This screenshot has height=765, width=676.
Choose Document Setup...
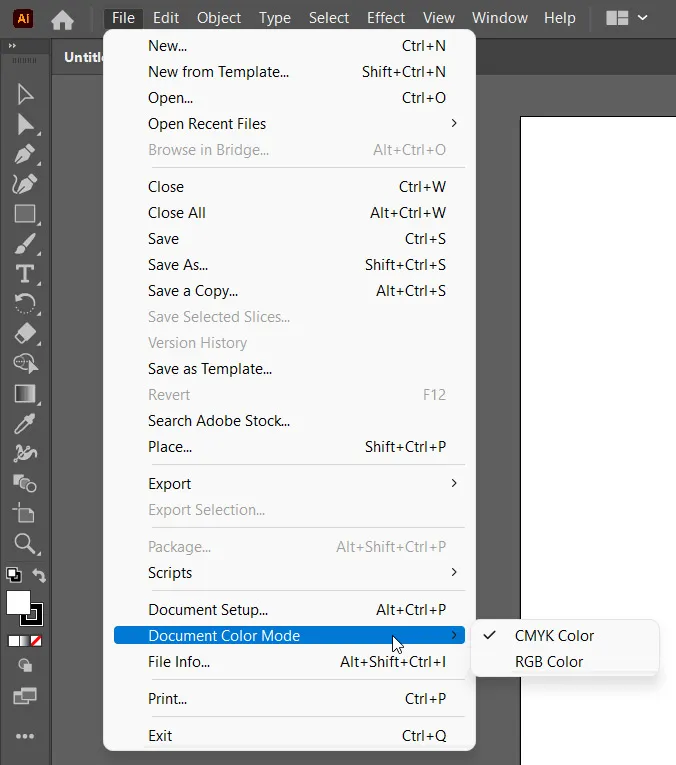[289, 610]
